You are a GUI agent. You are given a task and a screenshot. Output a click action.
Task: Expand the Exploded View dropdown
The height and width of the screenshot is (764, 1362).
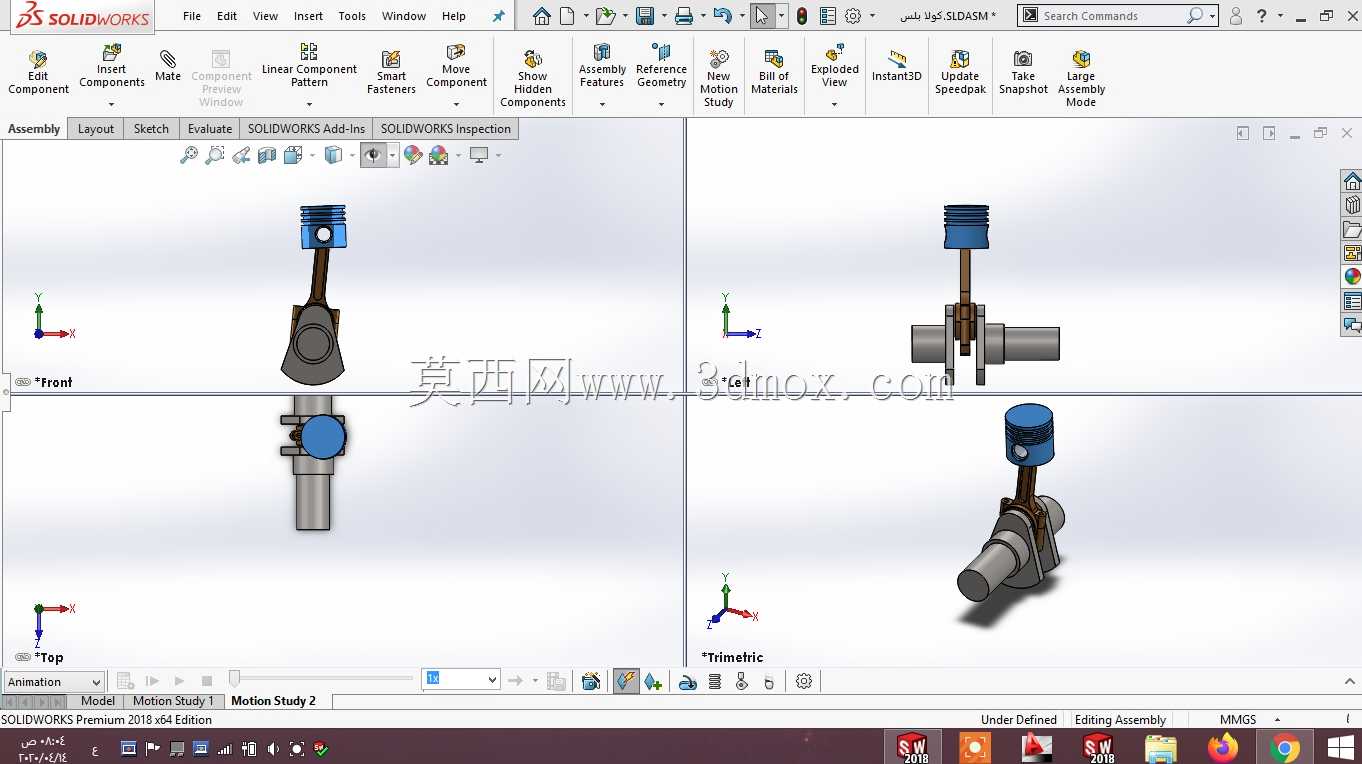click(834, 104)
